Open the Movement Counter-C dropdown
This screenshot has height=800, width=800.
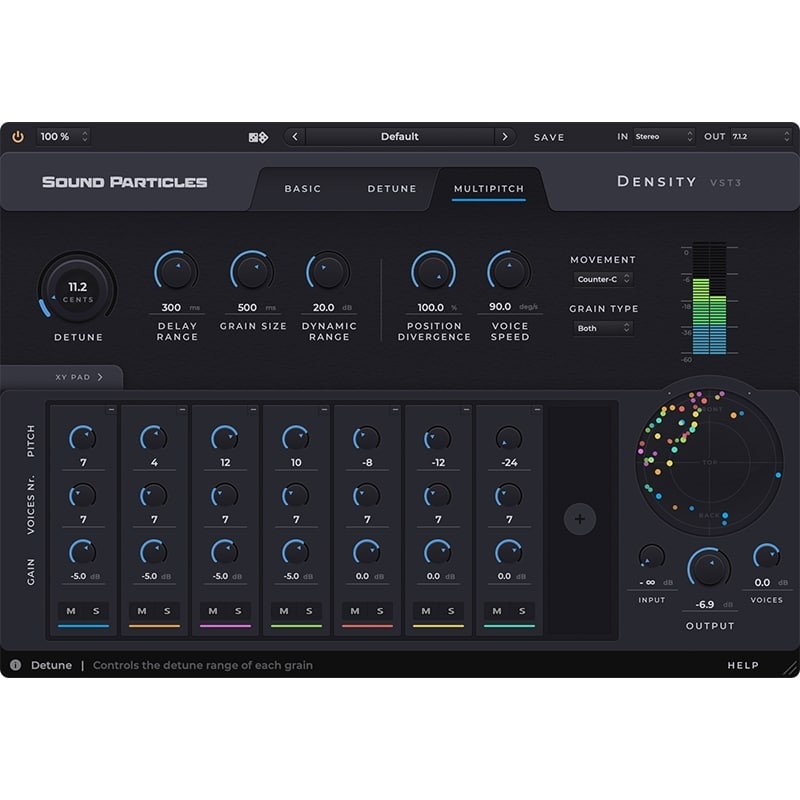pos(603,279)
